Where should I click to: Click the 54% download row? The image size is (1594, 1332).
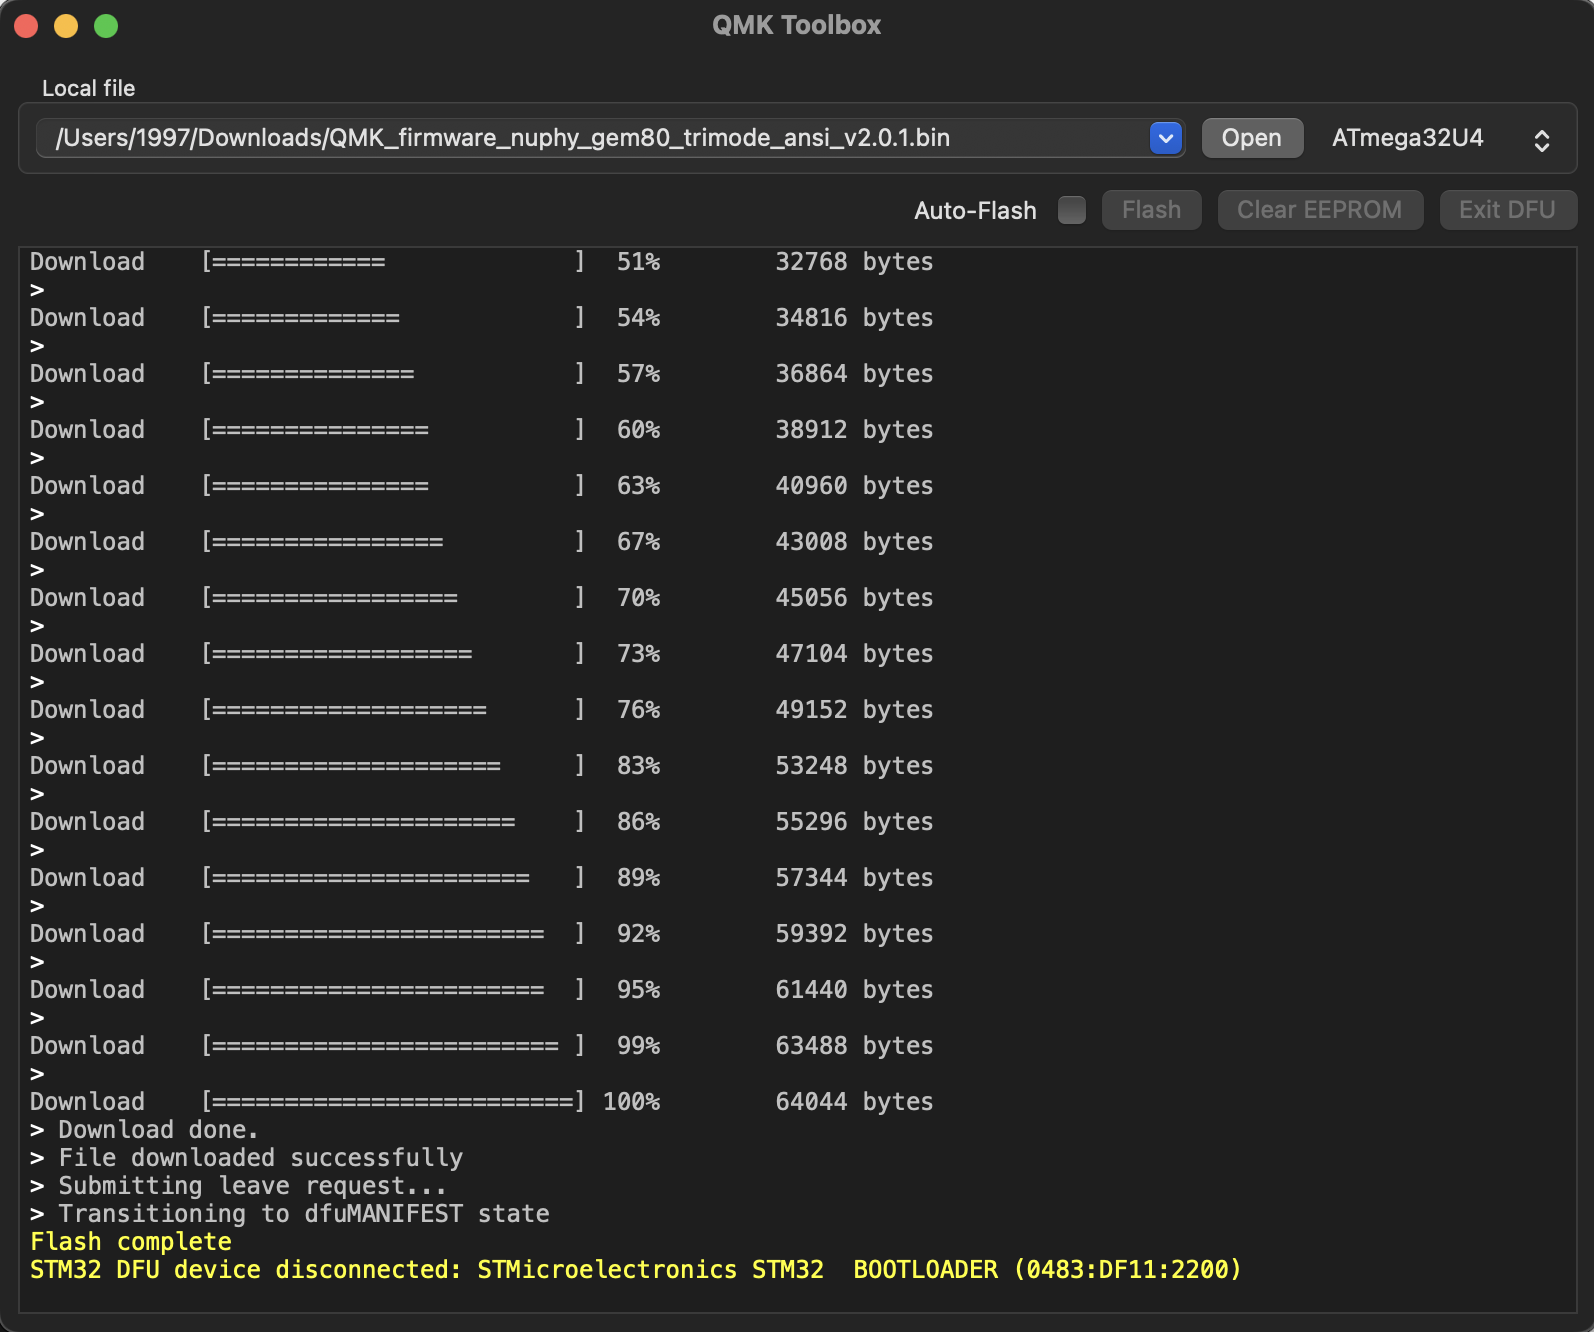coord(482,318)
